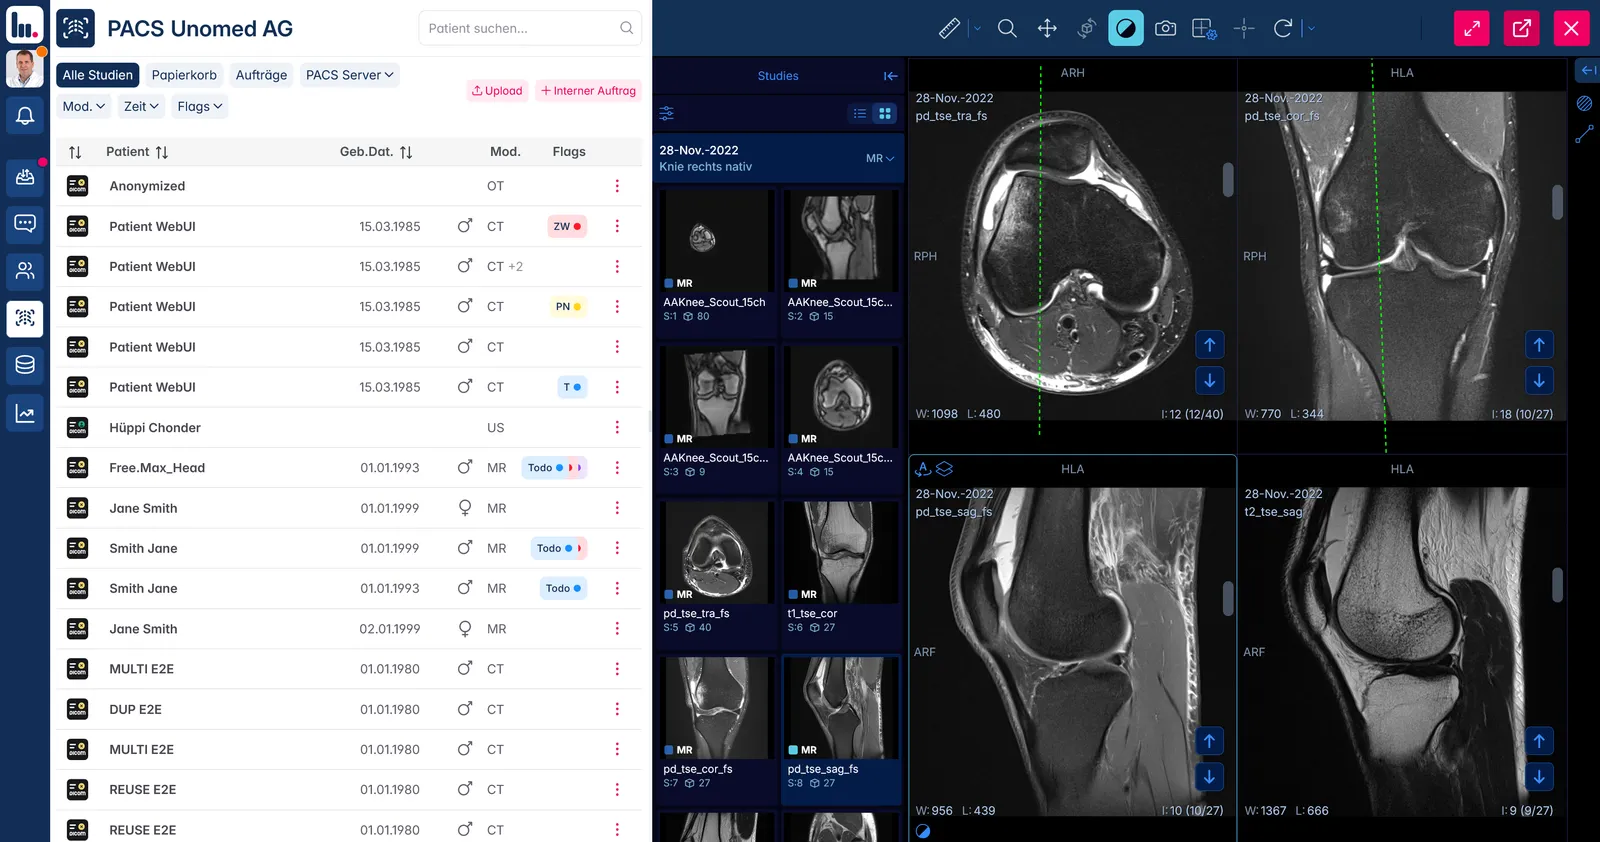
Task: Select the pan move tool
Action: (1047, 29)
